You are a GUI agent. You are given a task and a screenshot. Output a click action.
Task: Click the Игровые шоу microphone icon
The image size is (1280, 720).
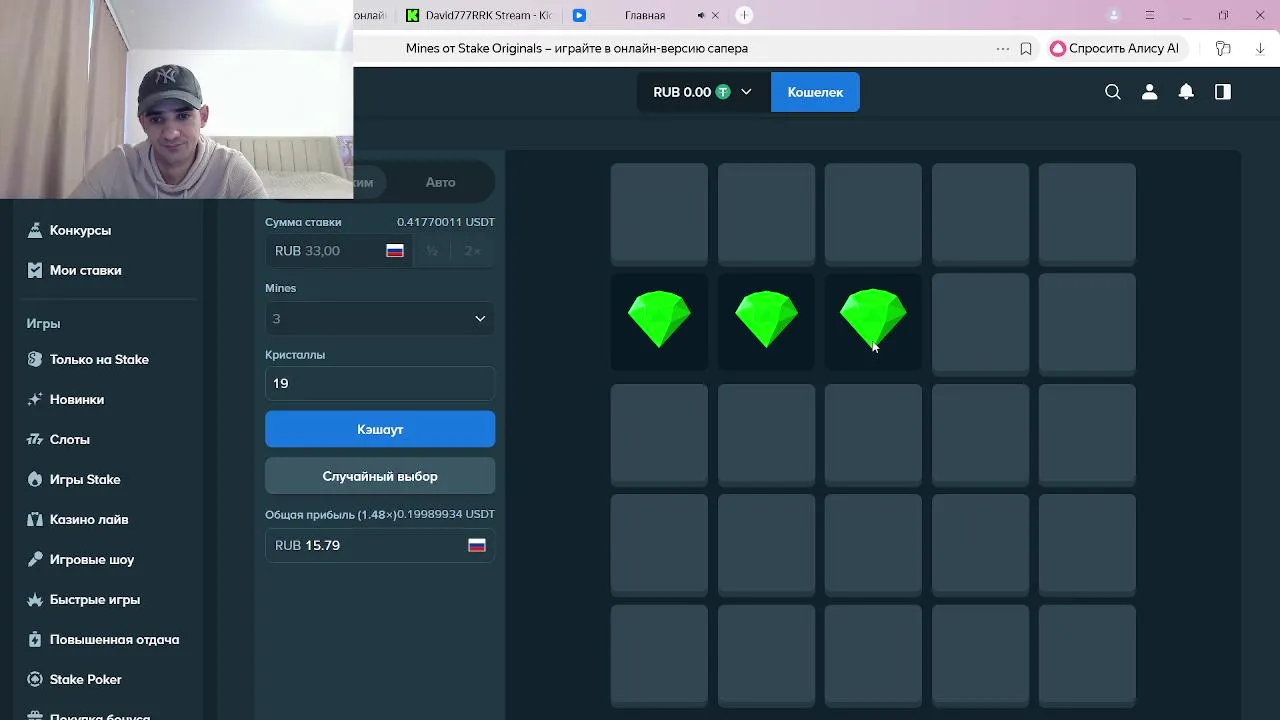coord(35,559)
